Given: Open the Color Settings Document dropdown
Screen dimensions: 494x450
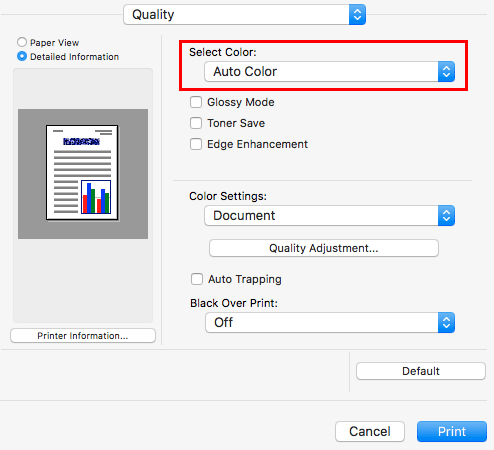Looking at the screenshot, I should pos(329,215).
